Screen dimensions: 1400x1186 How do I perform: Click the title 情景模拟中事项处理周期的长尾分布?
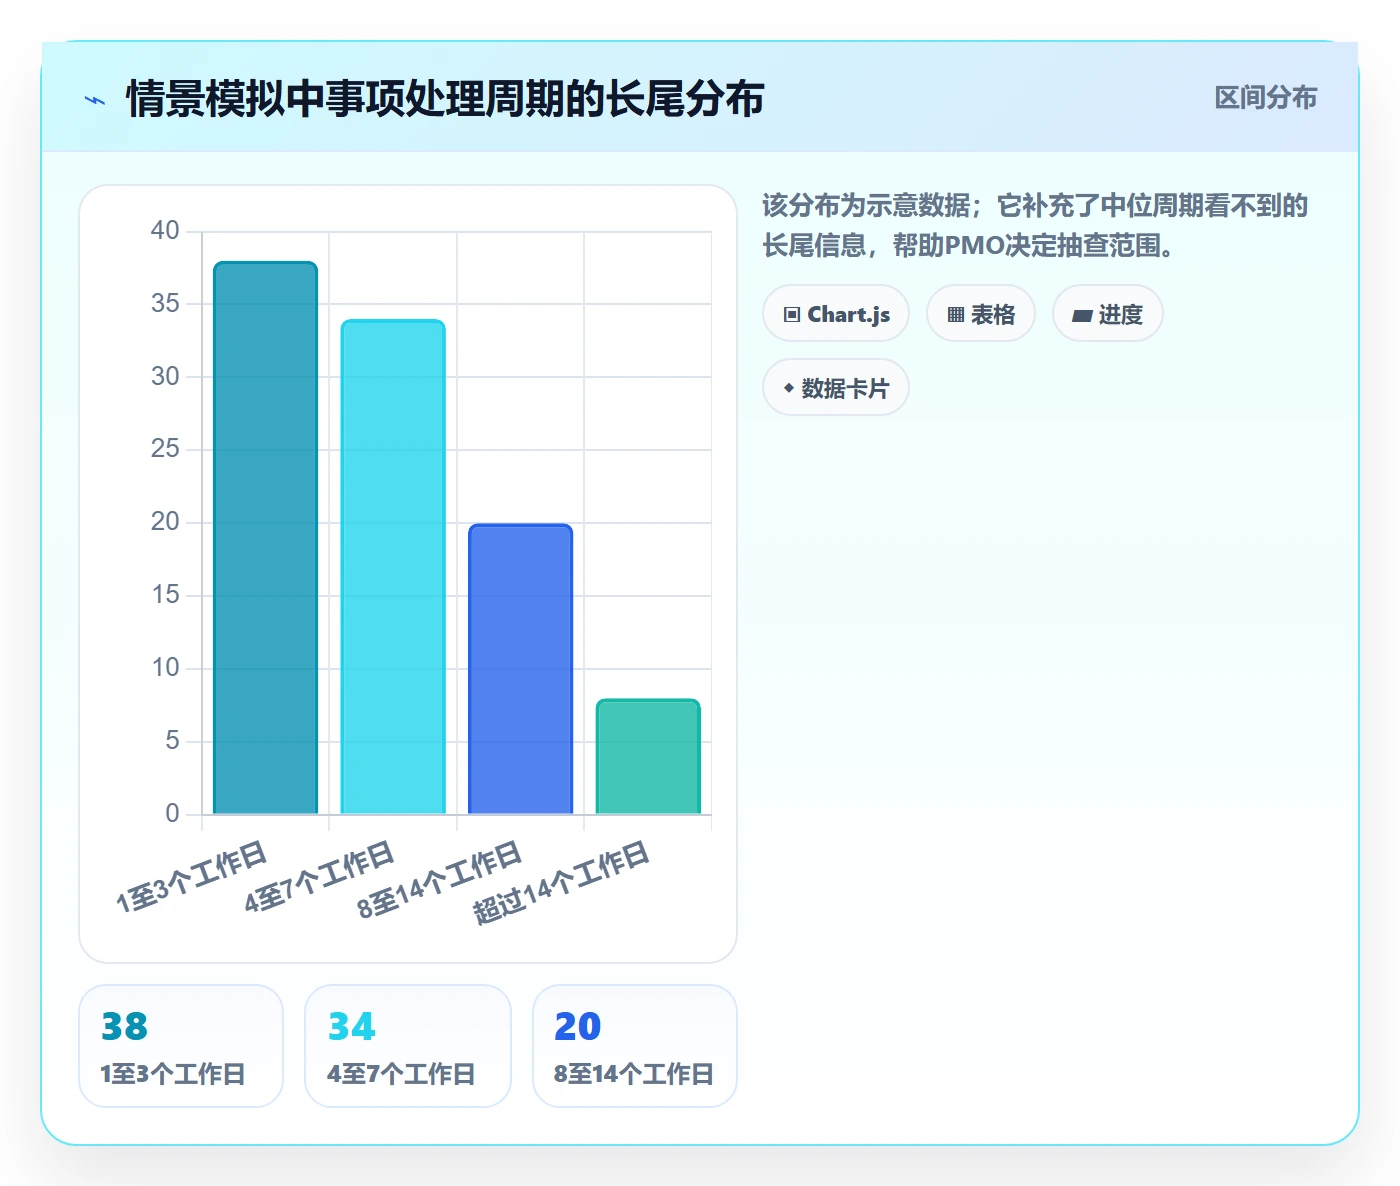[x=445, y=99]
